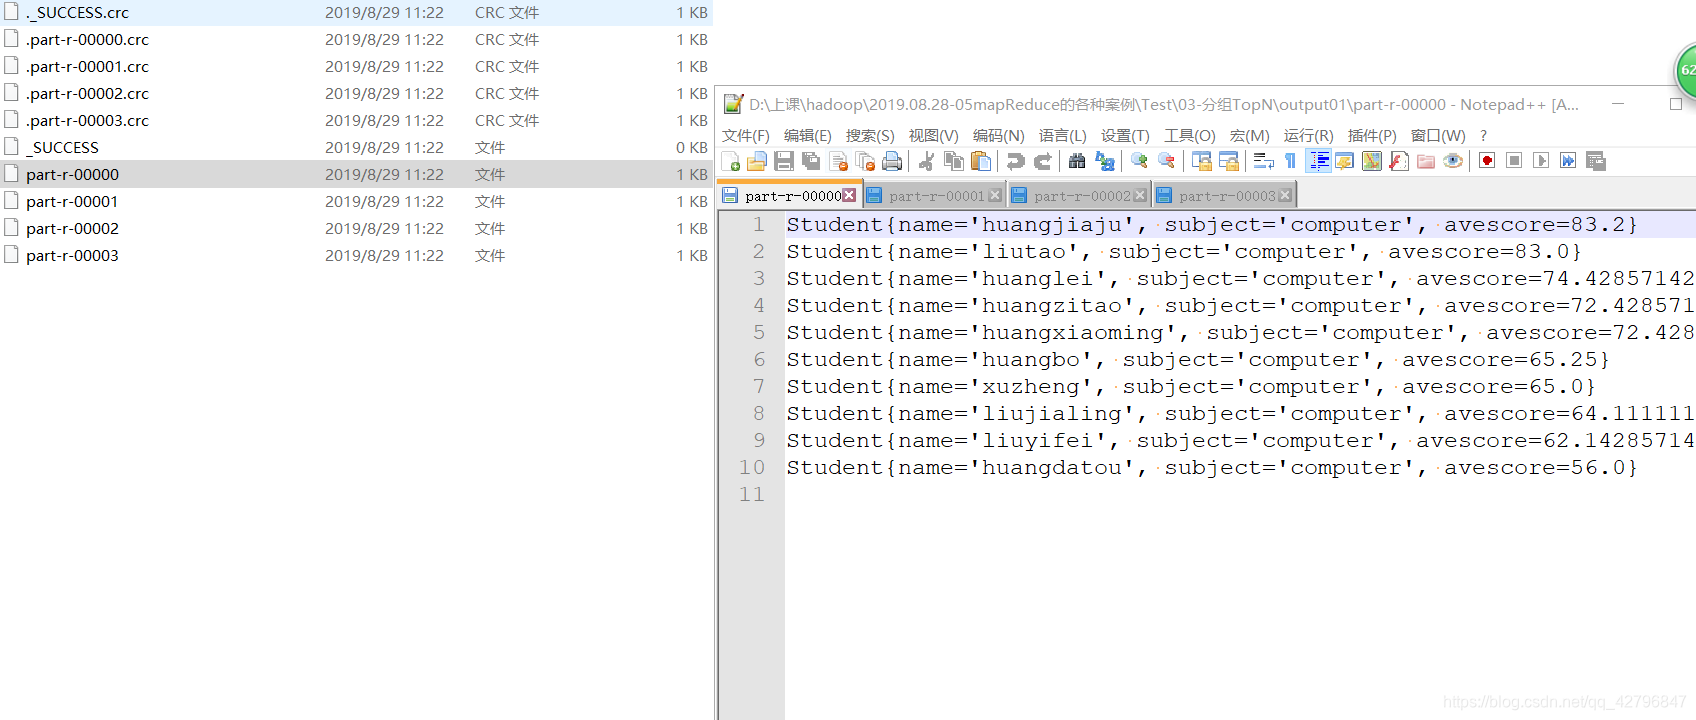This screenshot has width=1696, height=720.
Task: Open the 语言(L) menu
Action: point(1063,135)
